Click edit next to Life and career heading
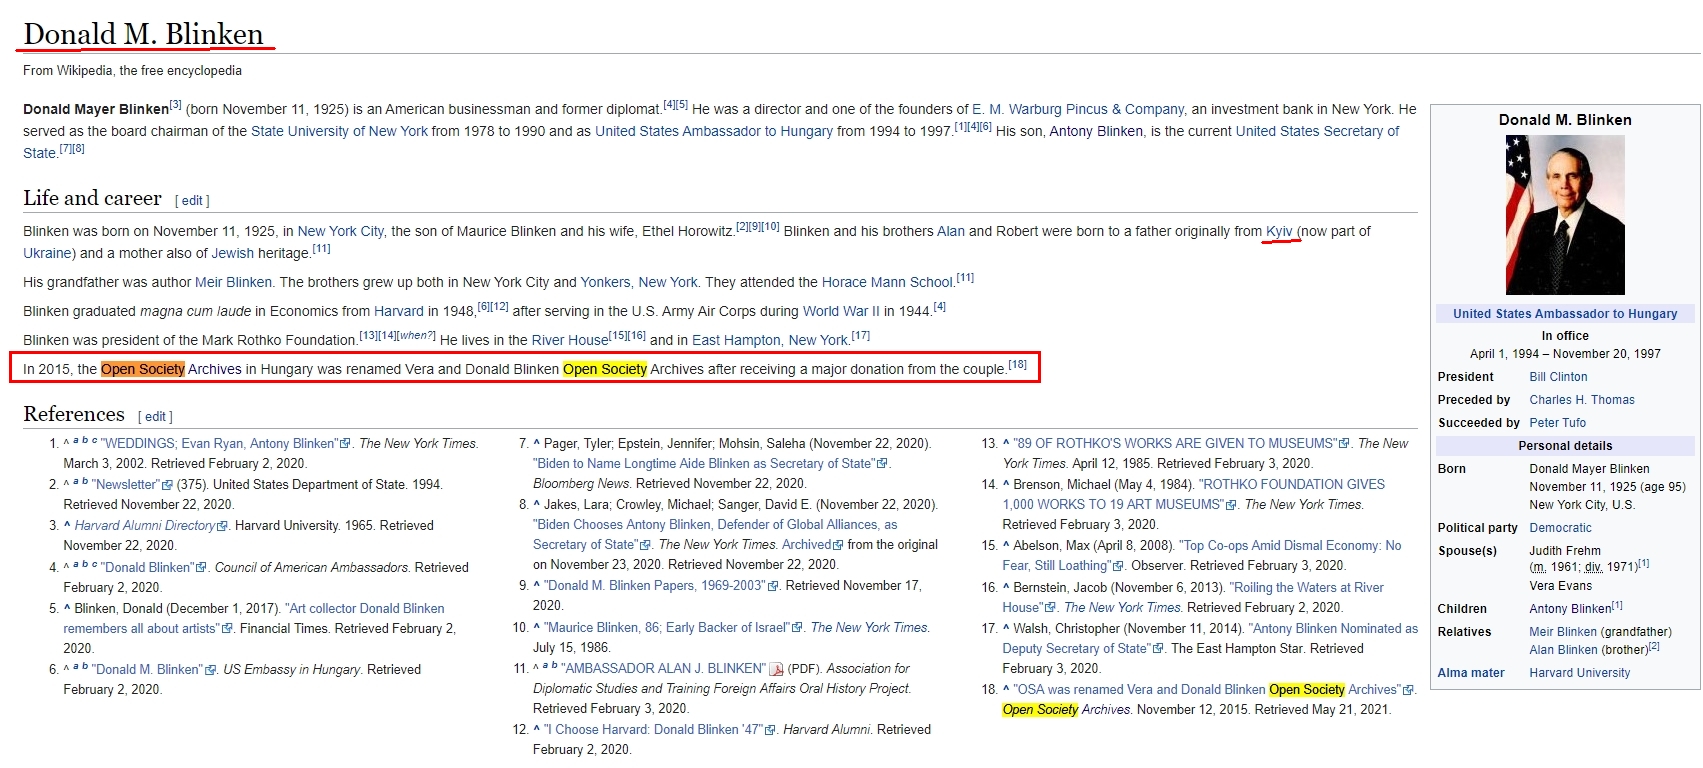Screen dimensions: 1703x768 coord(192,200)
